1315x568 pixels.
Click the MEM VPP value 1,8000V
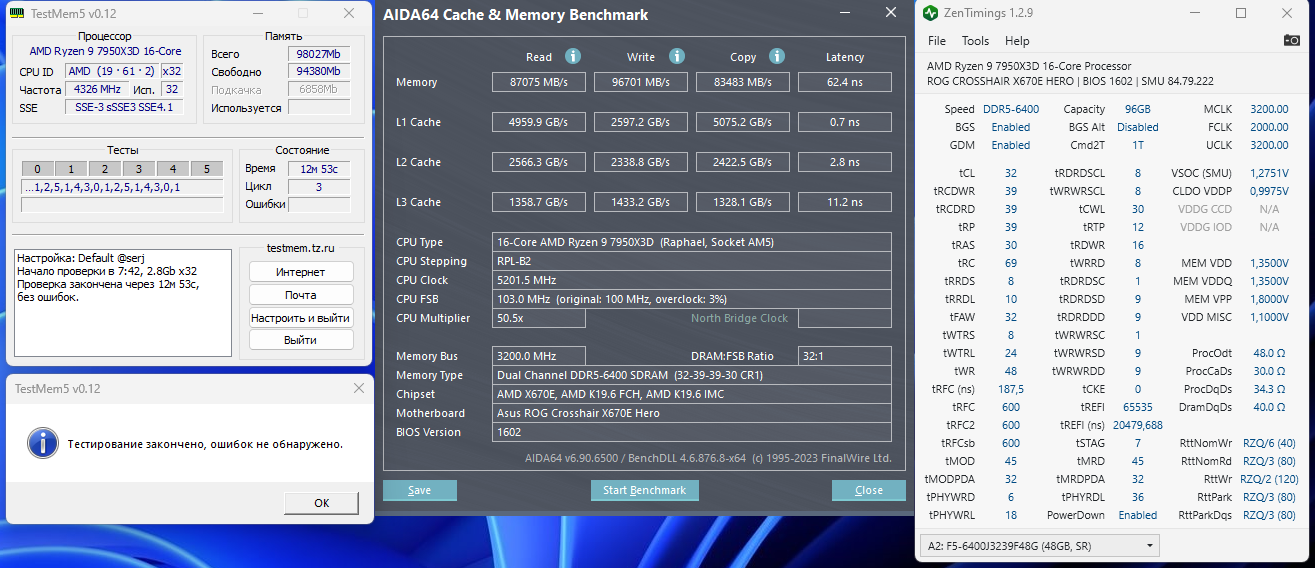click(1268, 299)
